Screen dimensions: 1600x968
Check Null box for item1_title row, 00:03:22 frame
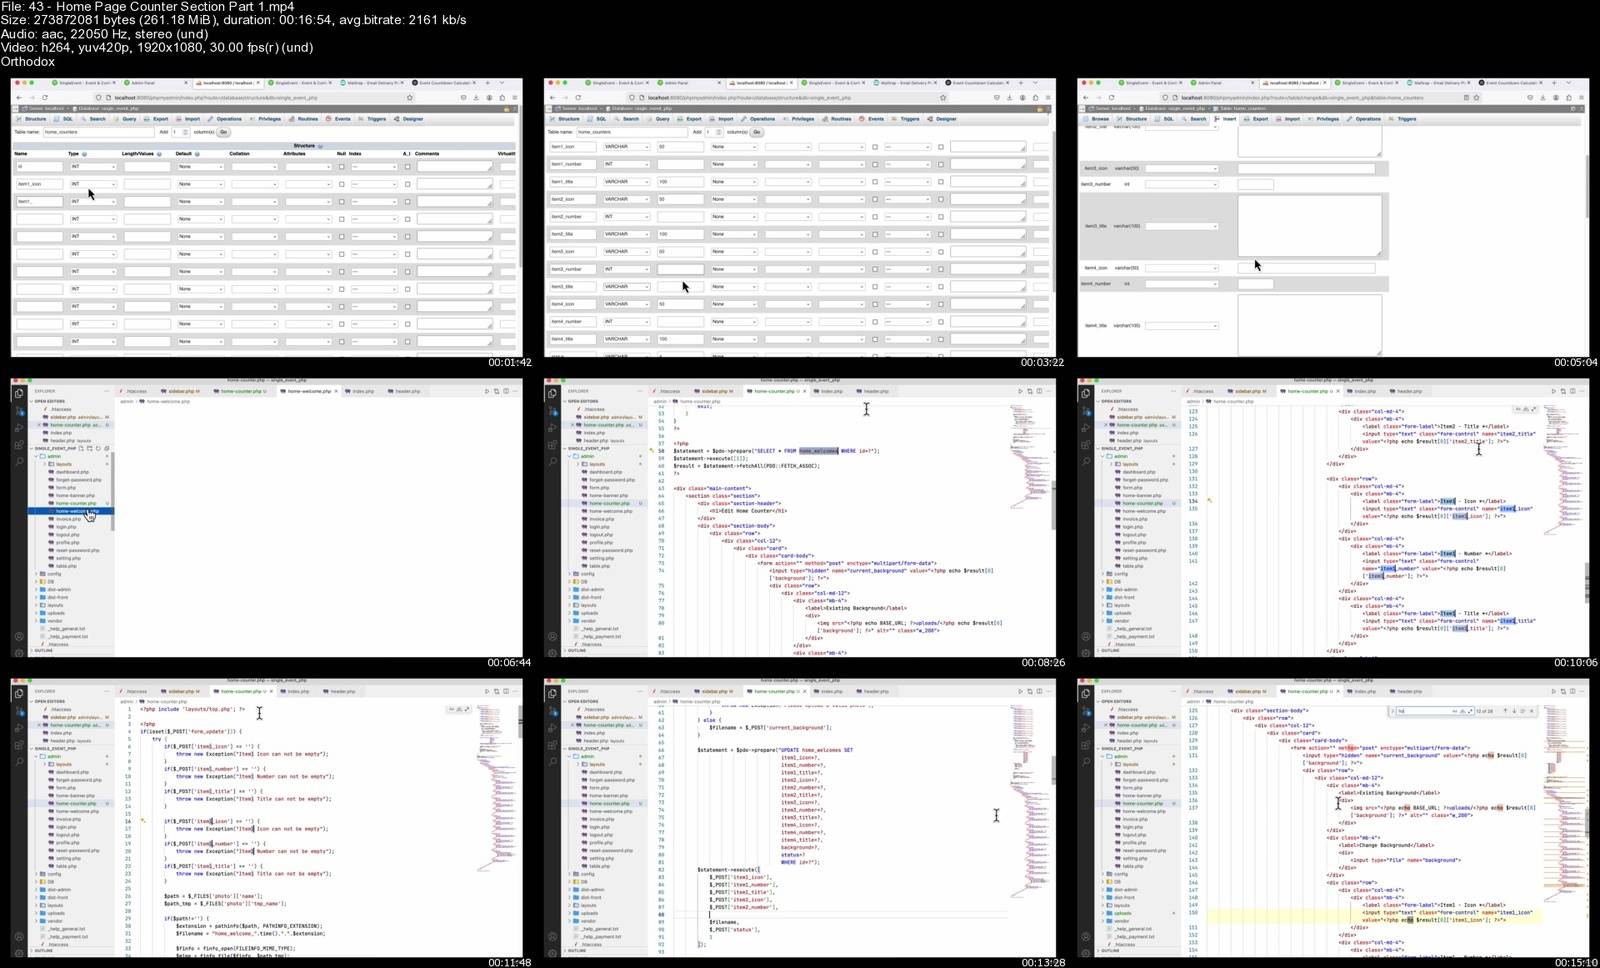874,182
